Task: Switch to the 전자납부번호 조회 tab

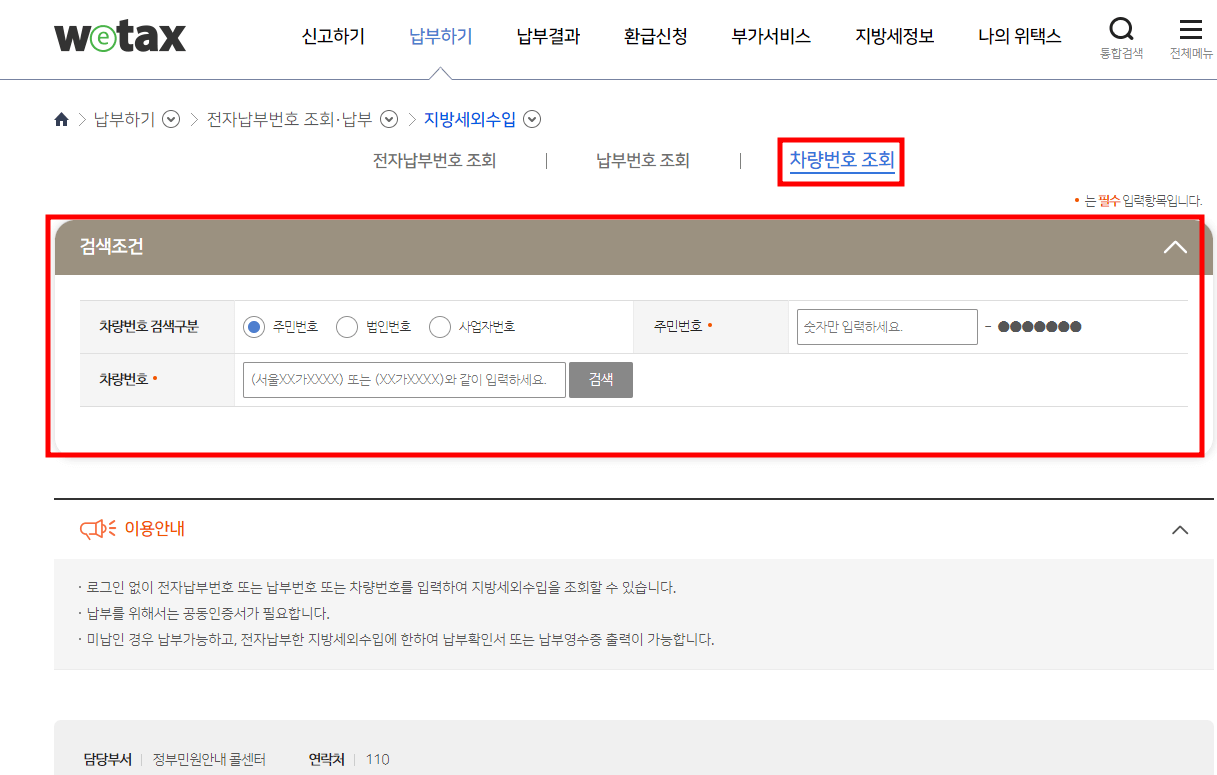Action: (432, 160)
